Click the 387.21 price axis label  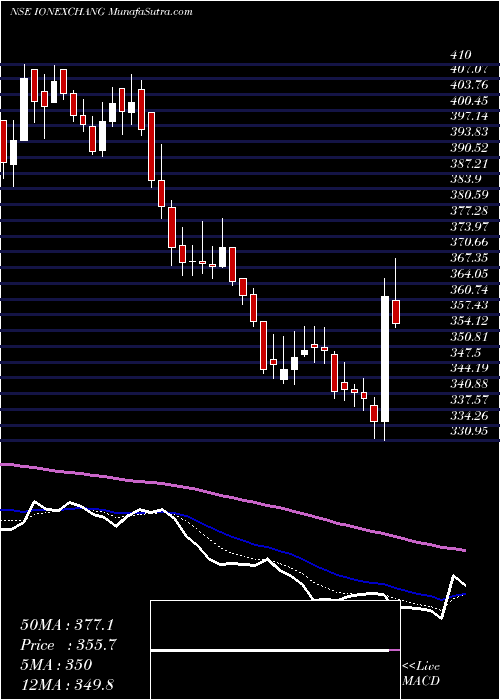[468, 163]
